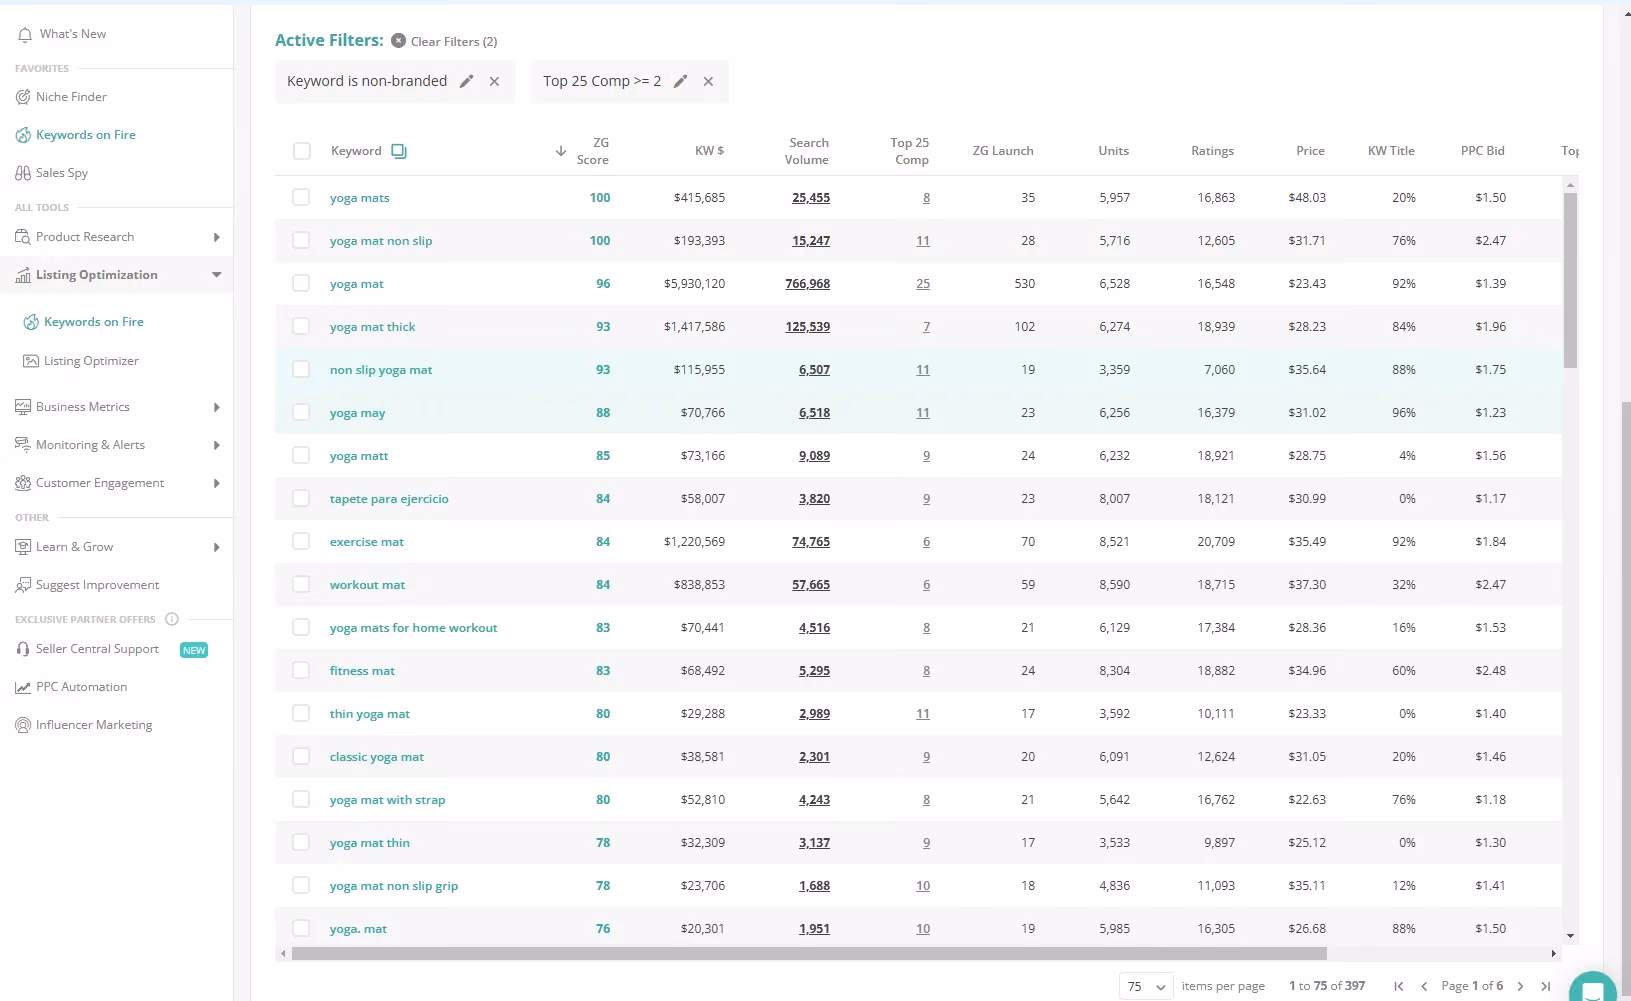This screenshot has height=1001, width=1631.
Task: Select the 'exercise mat' row checkbox
Action: [x=301, y=541]
